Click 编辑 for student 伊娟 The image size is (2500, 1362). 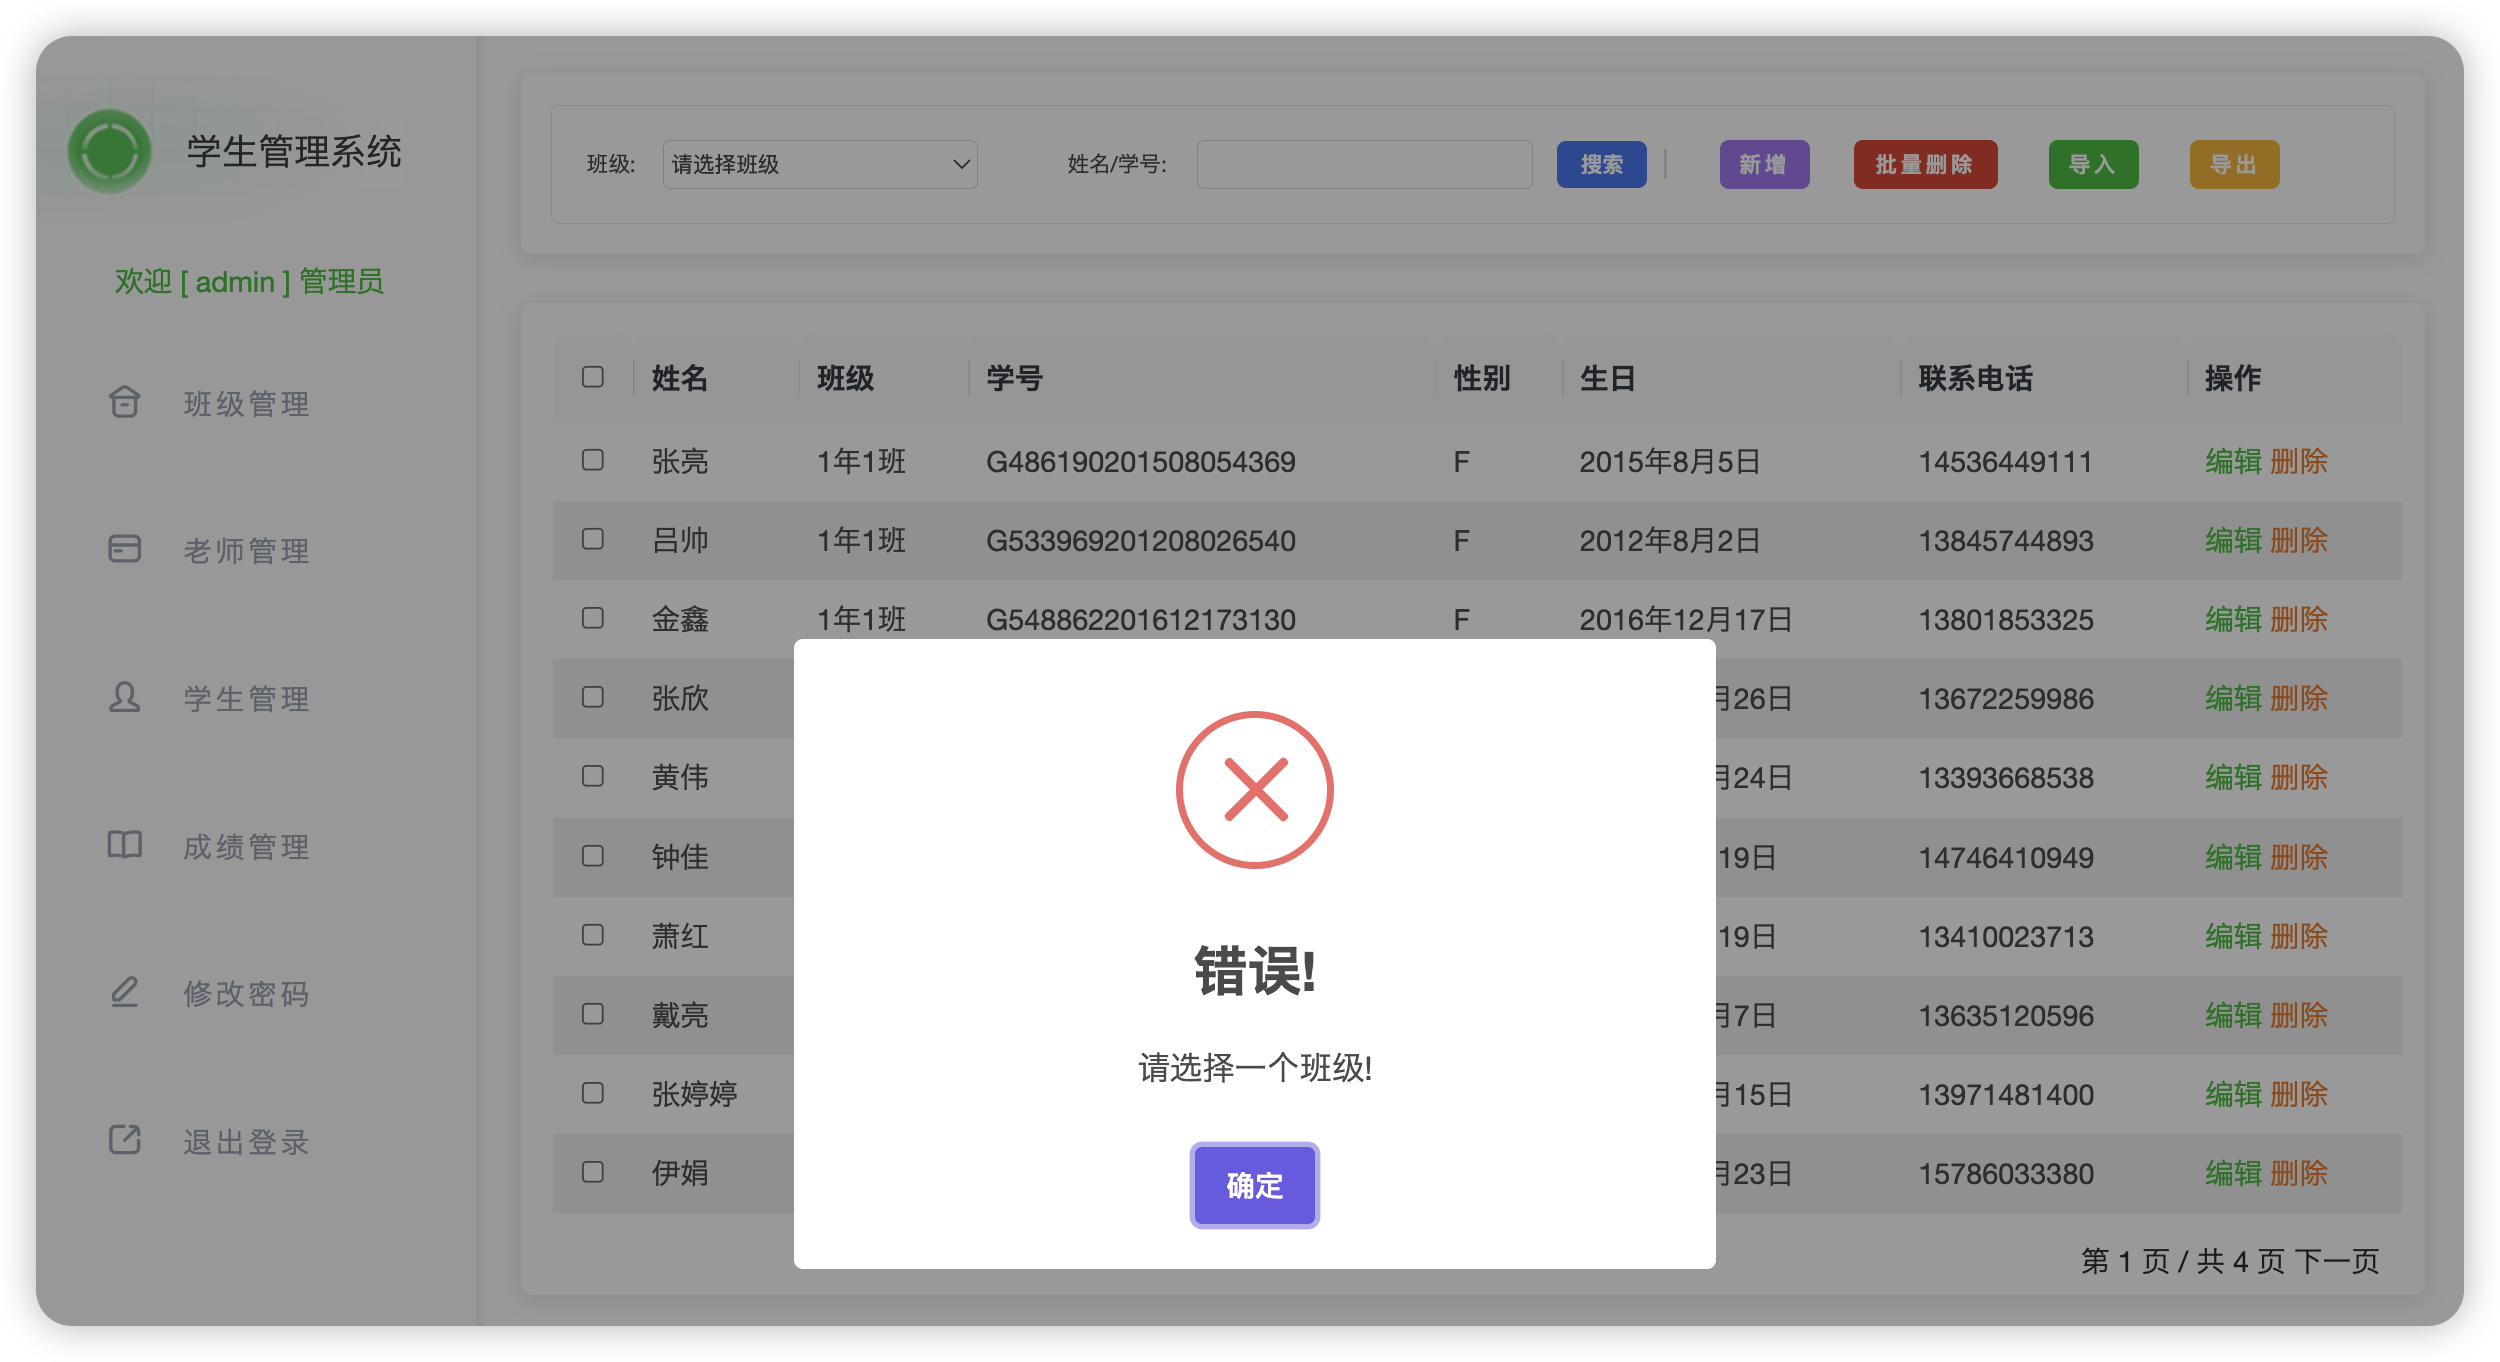[x=2234, y=1174]
